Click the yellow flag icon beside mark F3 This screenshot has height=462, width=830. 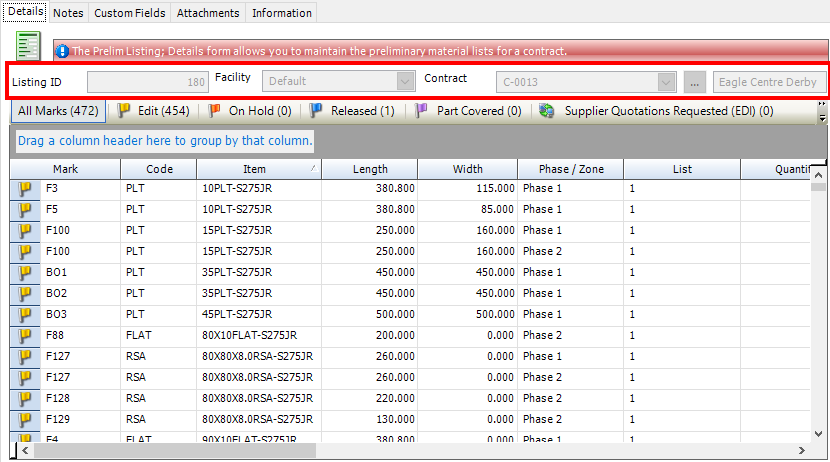point(25,189)
